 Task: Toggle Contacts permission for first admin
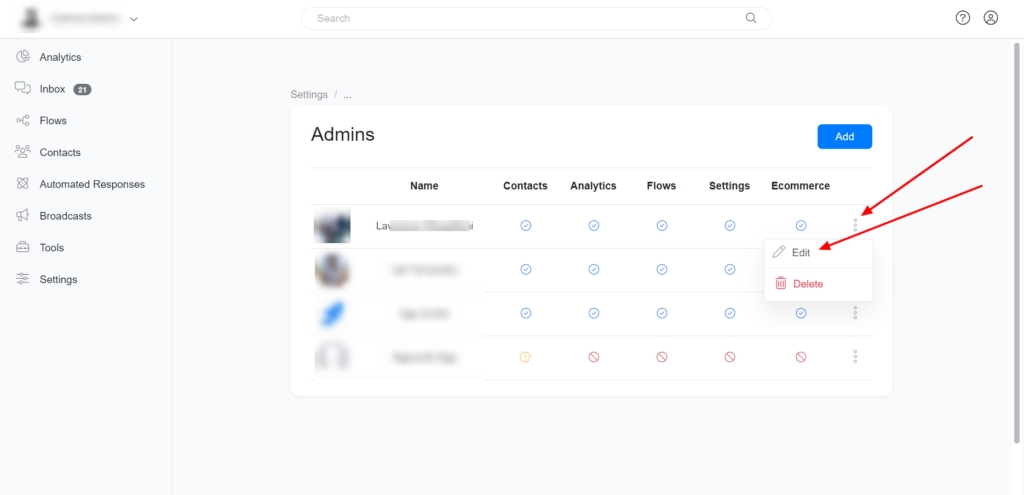(525, 226)
